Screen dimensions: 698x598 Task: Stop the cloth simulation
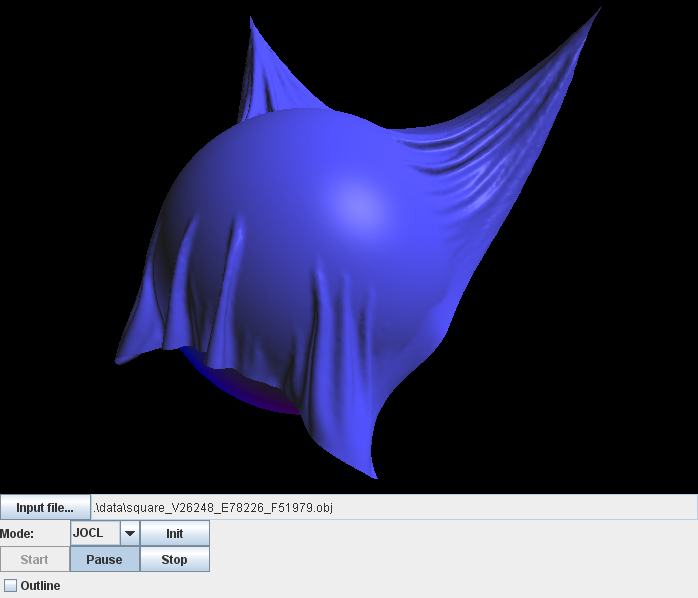(174, 559)
